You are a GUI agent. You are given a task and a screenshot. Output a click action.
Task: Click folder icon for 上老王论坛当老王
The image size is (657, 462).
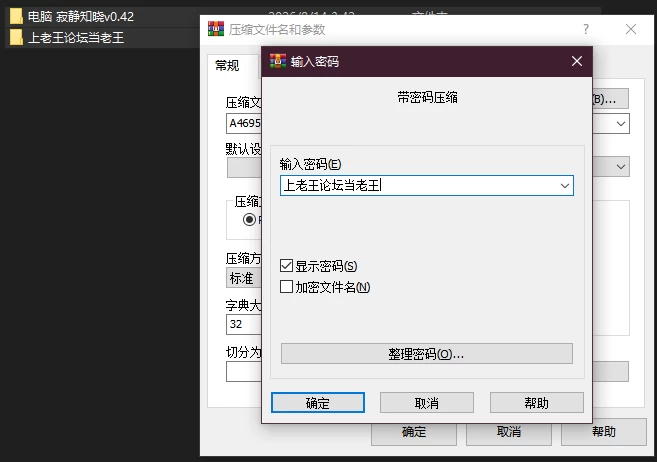(x=16, y=37)
